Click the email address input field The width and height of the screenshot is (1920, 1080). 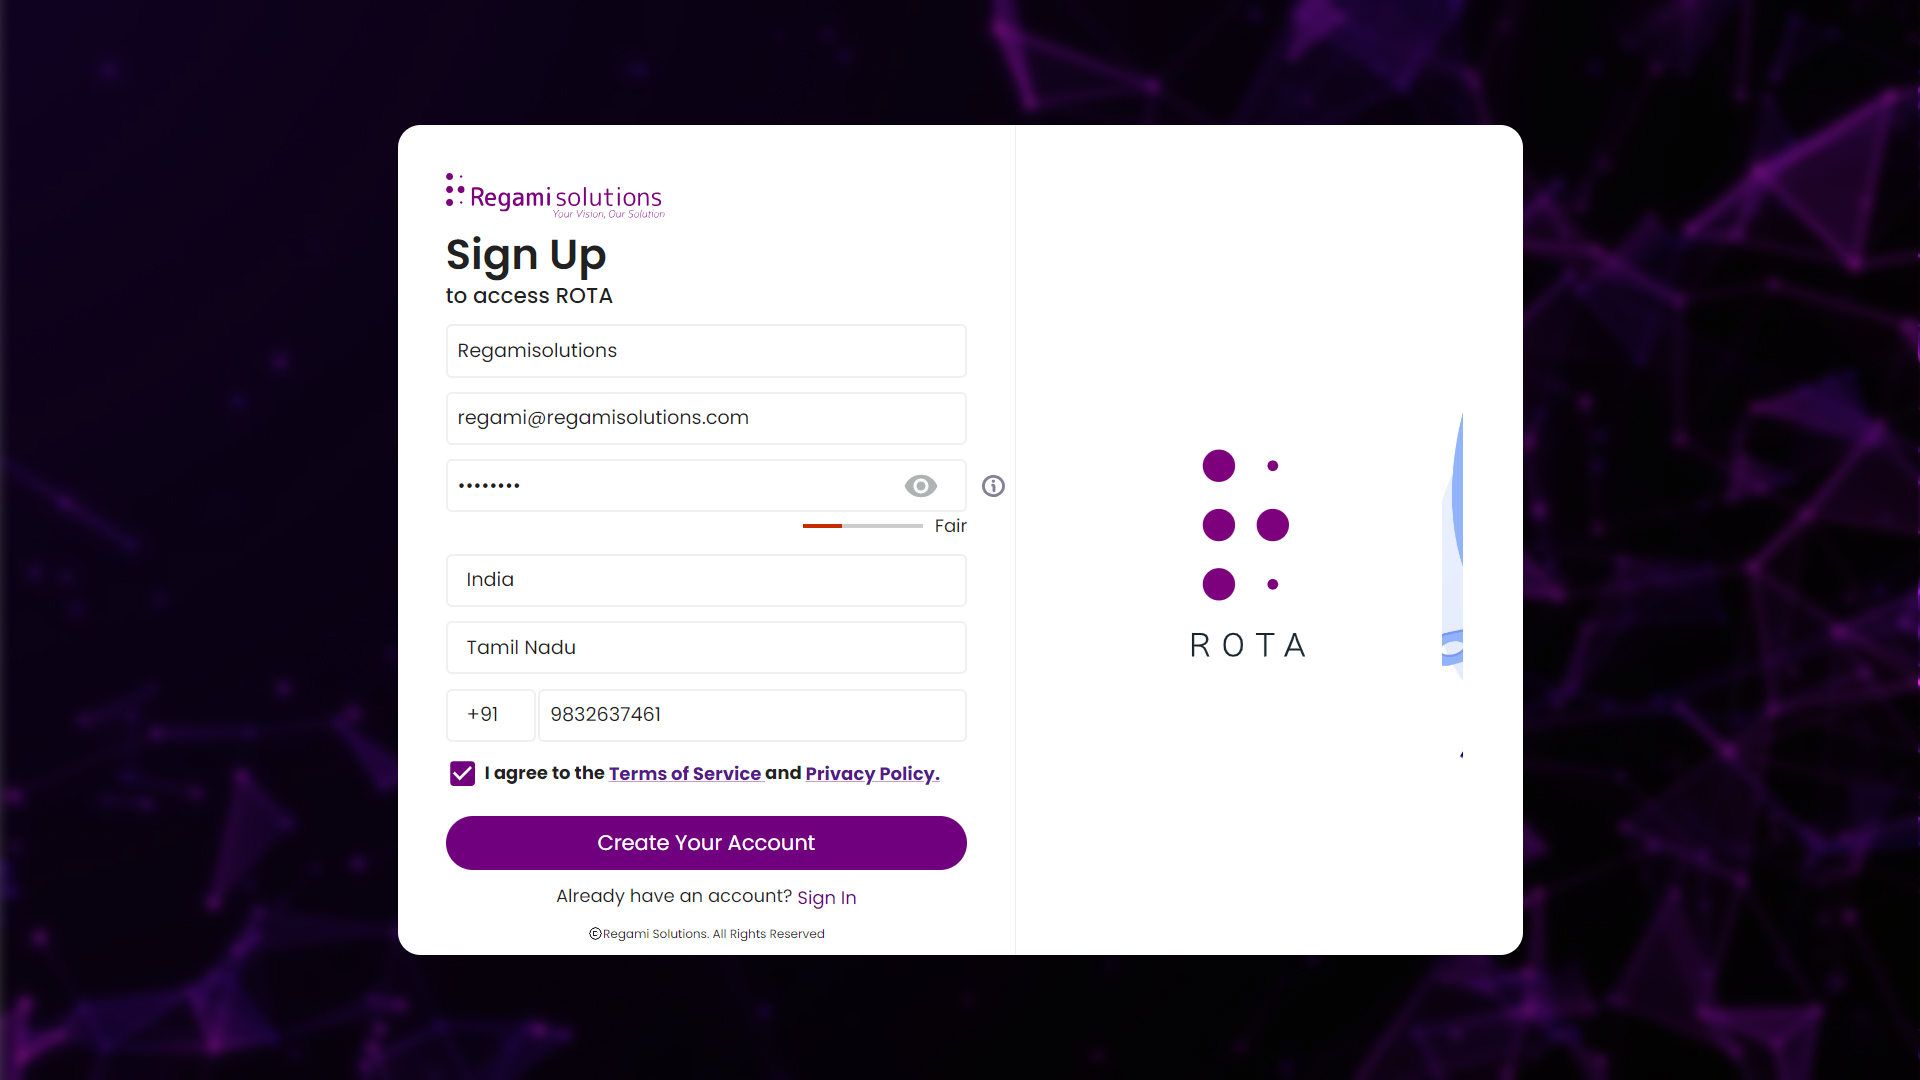705,417
